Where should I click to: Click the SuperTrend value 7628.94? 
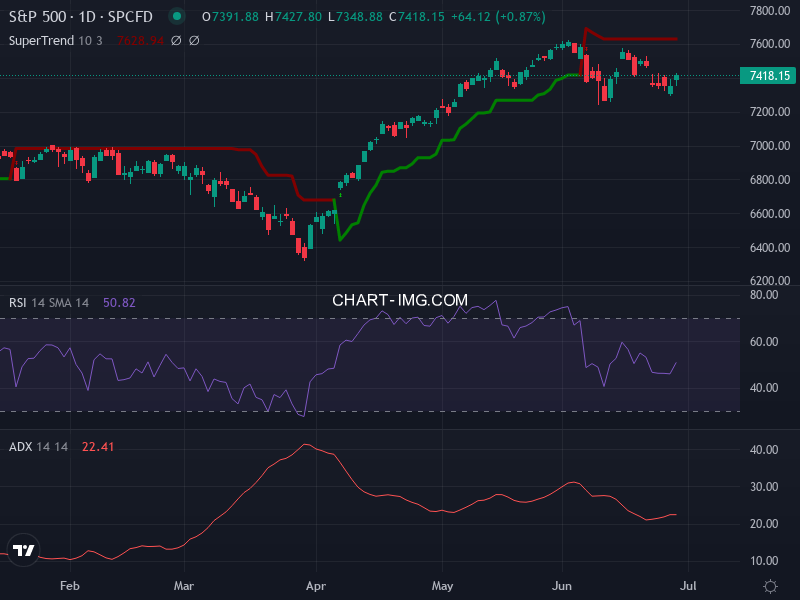(140, 40)
